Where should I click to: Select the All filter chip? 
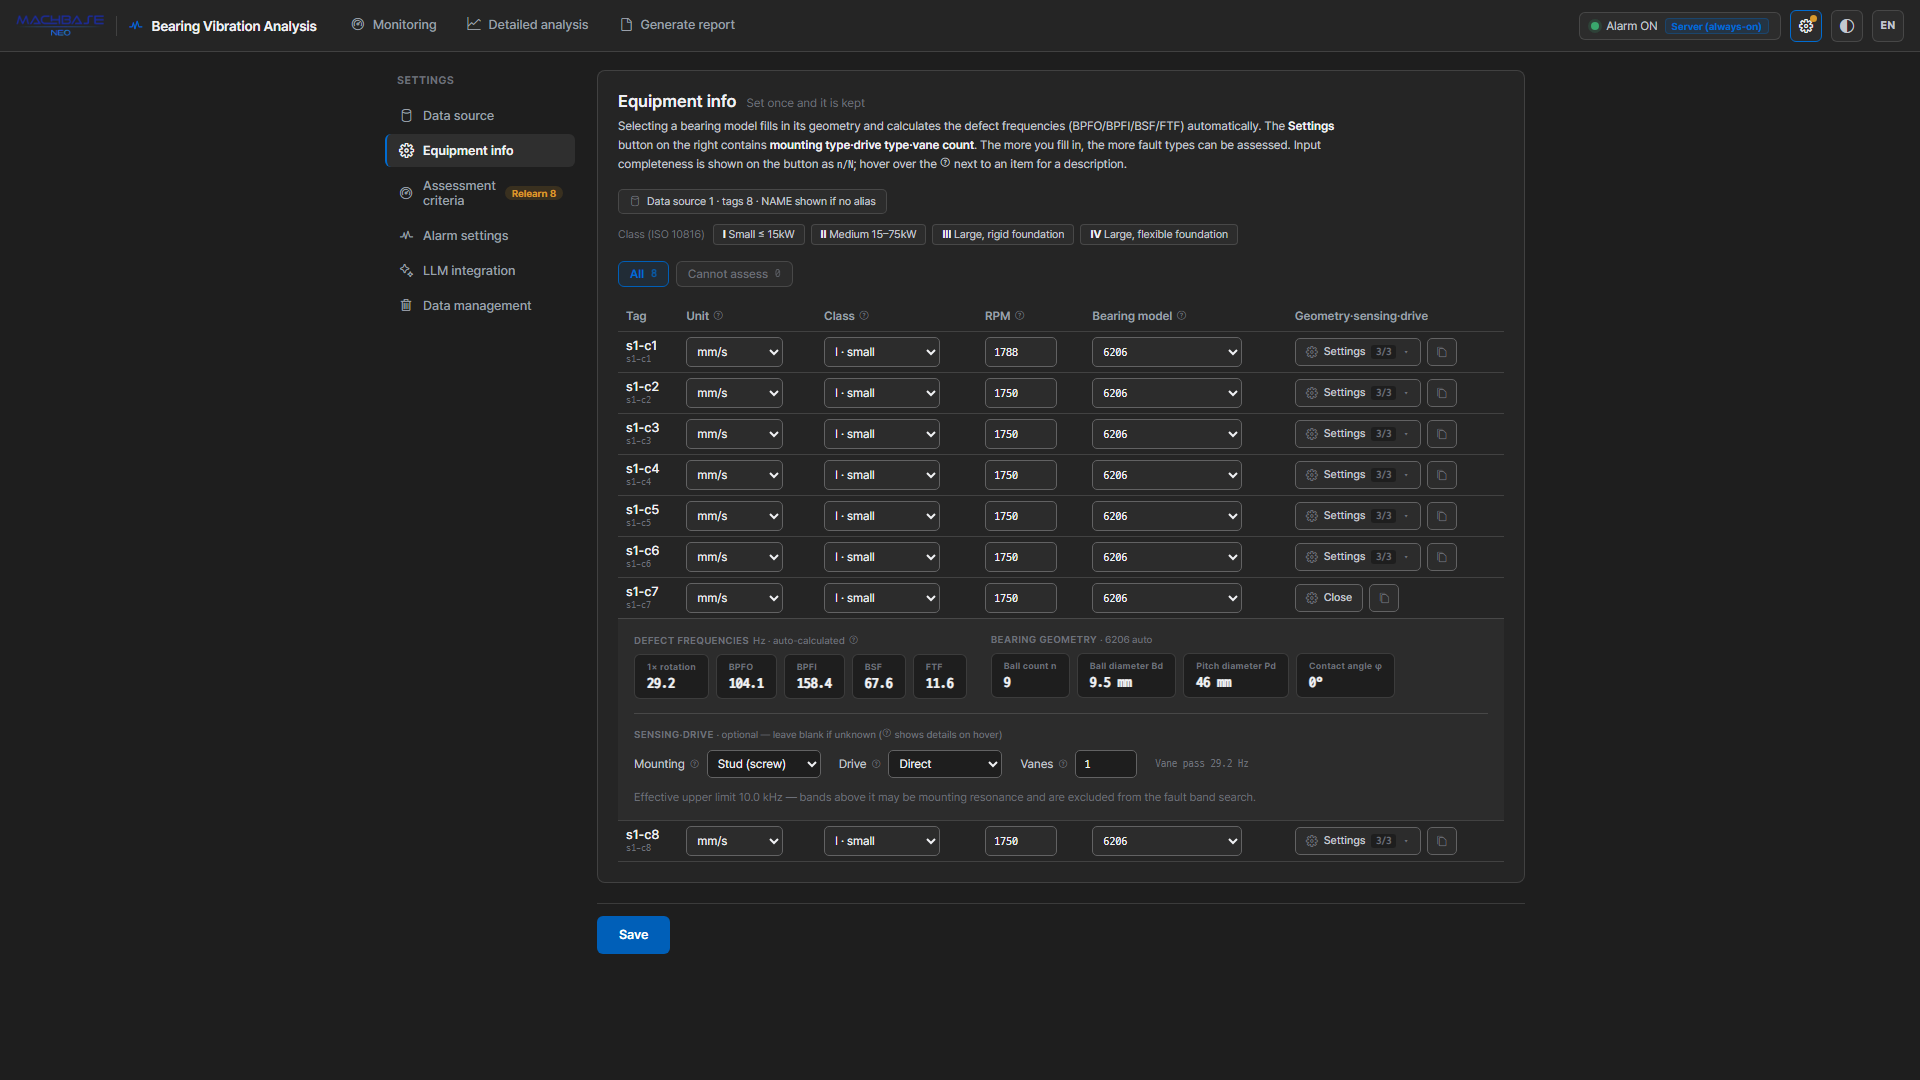click(x=643, y=274)
